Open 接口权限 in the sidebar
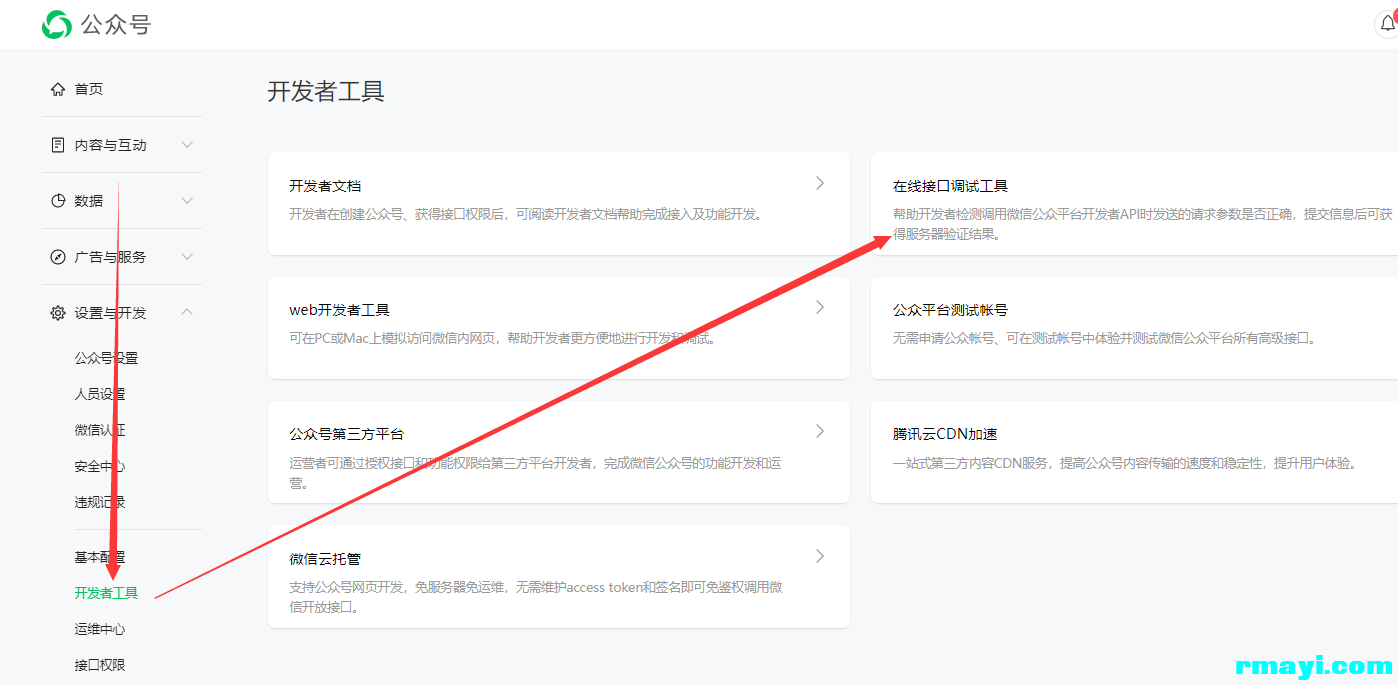The image size is (1398, 685). tap(100, 665)
